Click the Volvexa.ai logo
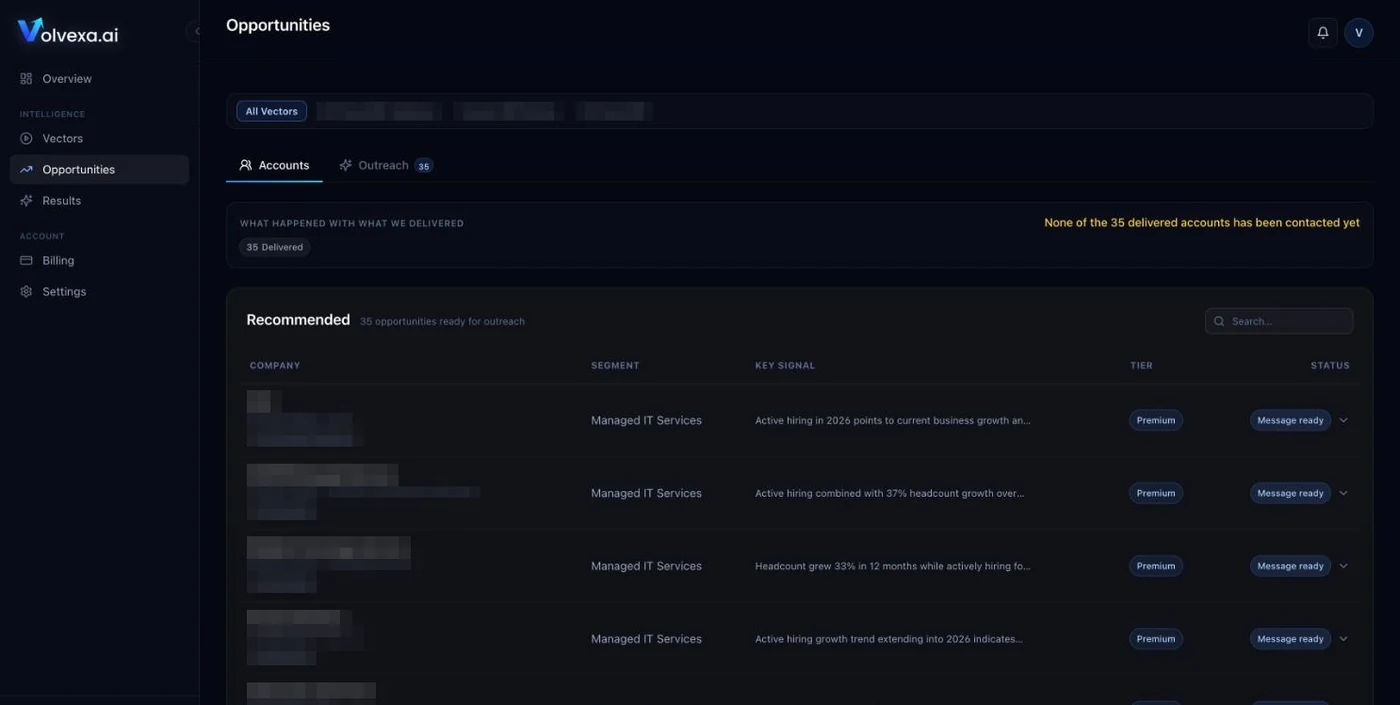 click(68, 31)
